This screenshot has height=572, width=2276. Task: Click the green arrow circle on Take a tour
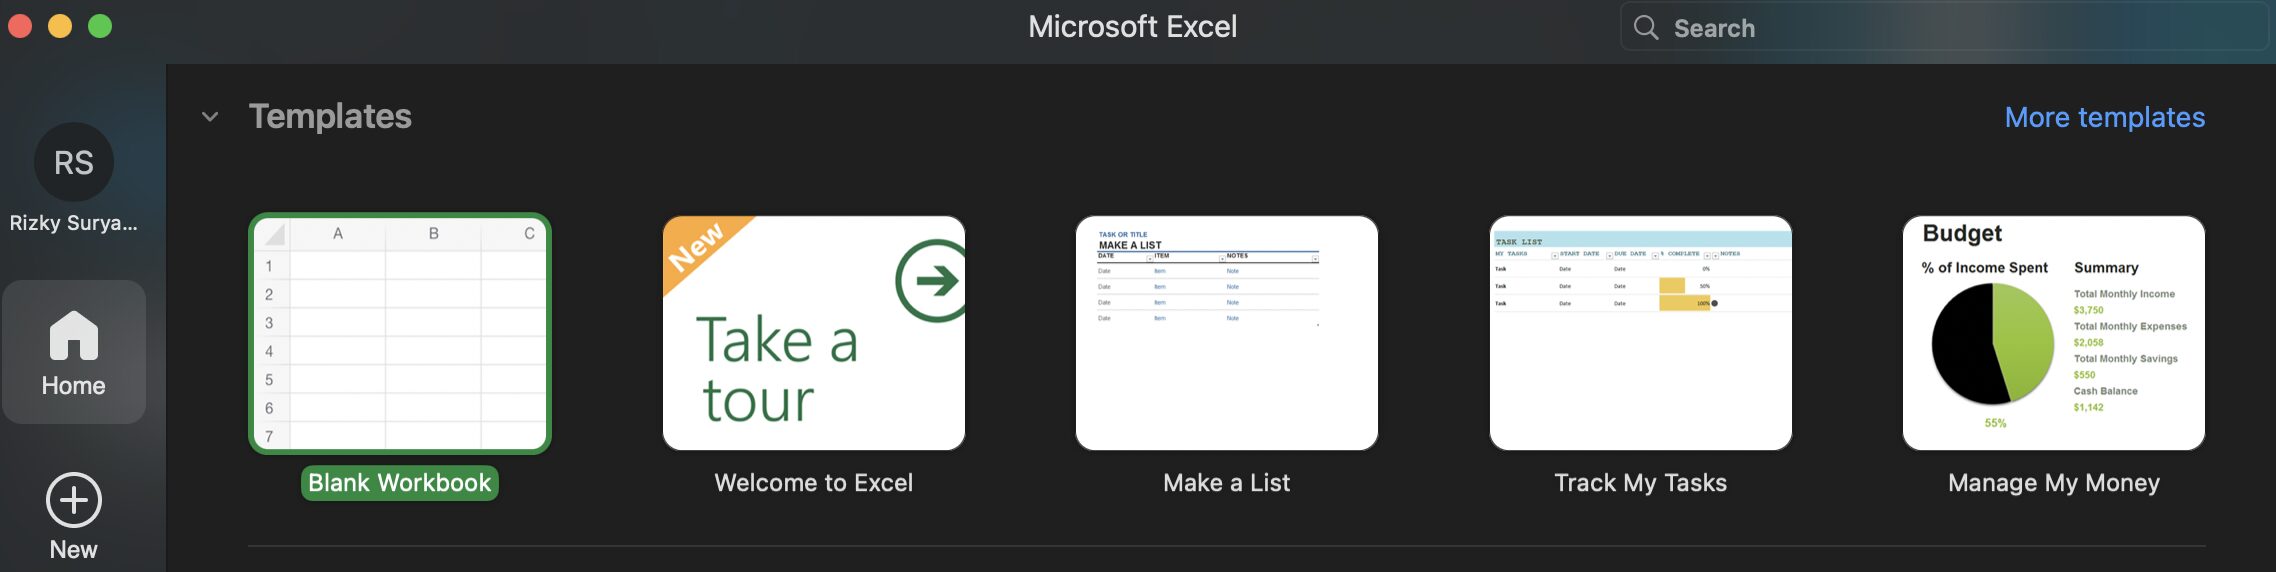click(x=932, y=280)
